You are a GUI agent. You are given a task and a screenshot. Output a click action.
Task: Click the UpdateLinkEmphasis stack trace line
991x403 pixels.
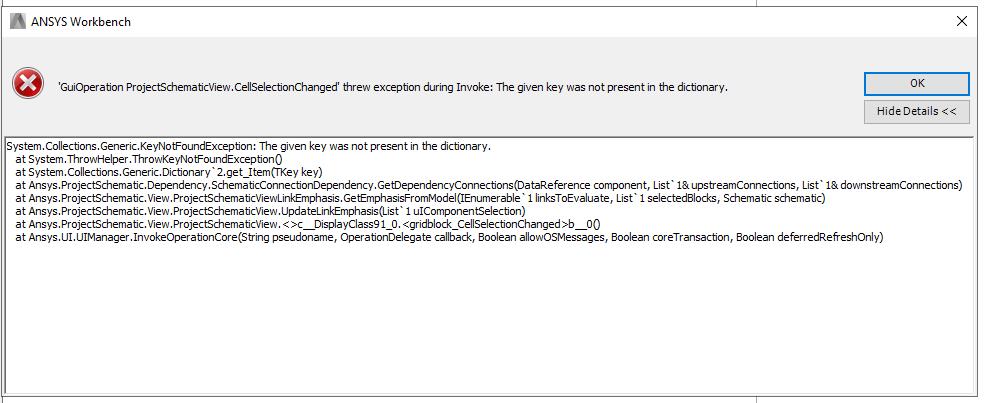coord(270,211)
